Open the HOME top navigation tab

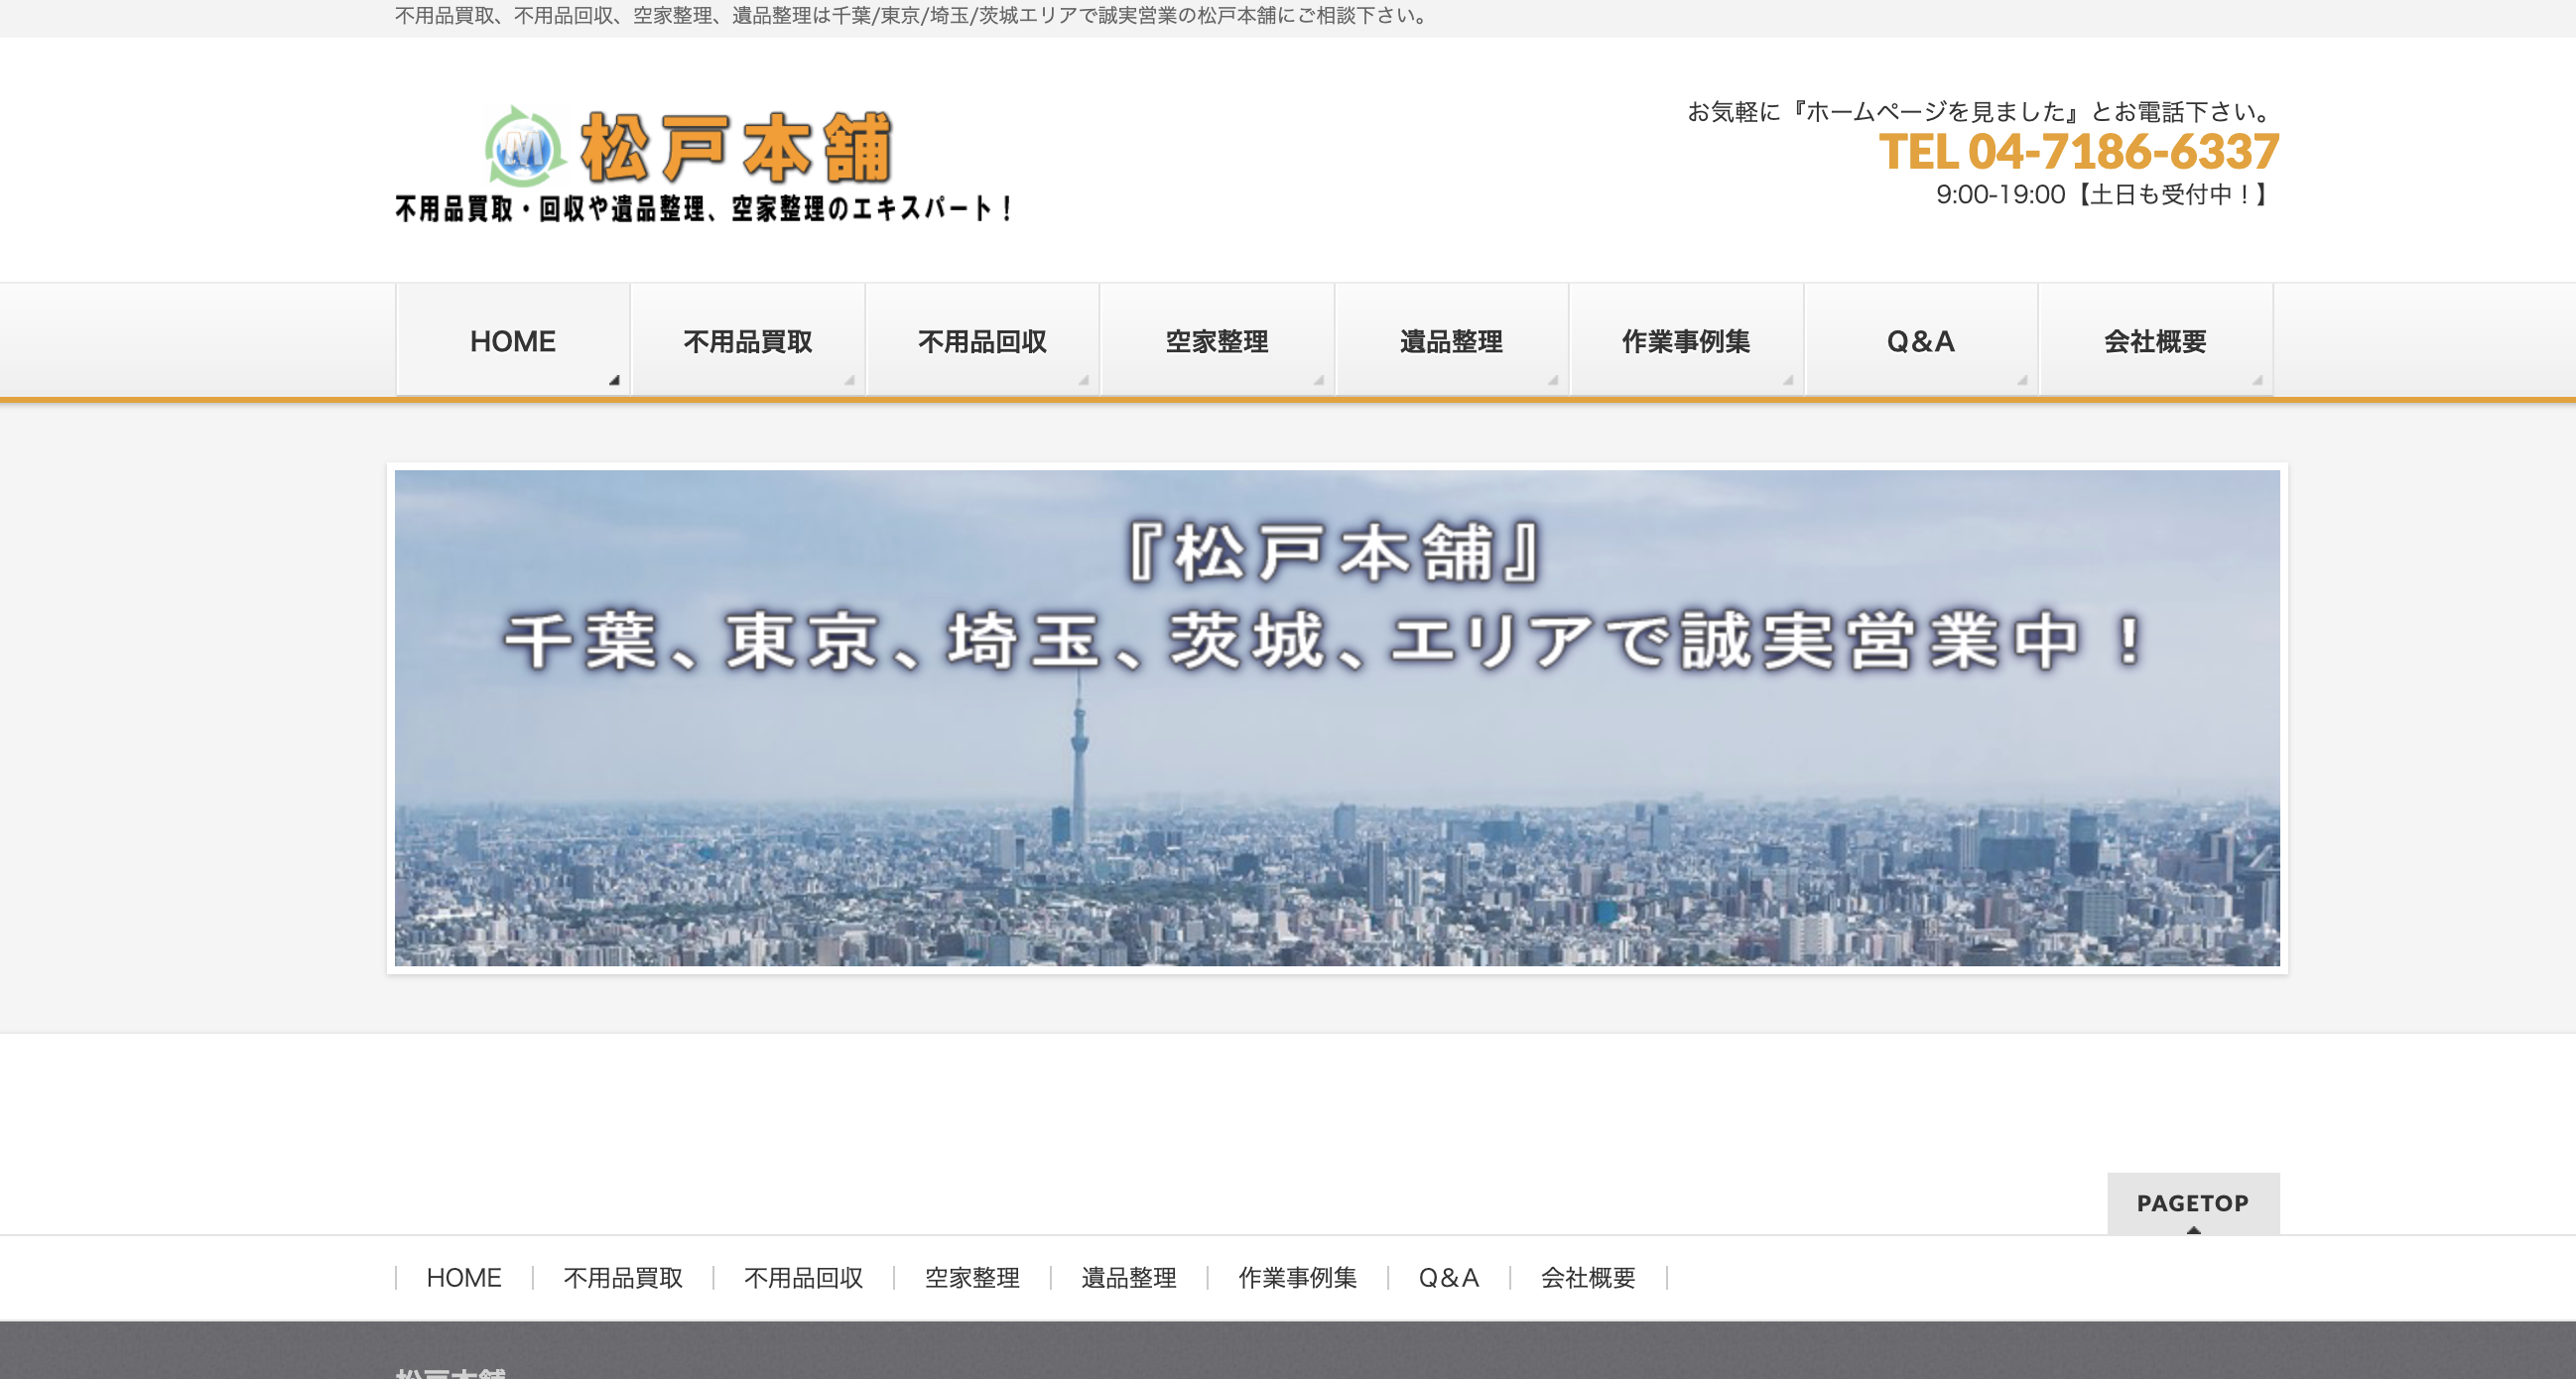pyautogui.click(x=513, y=341)
